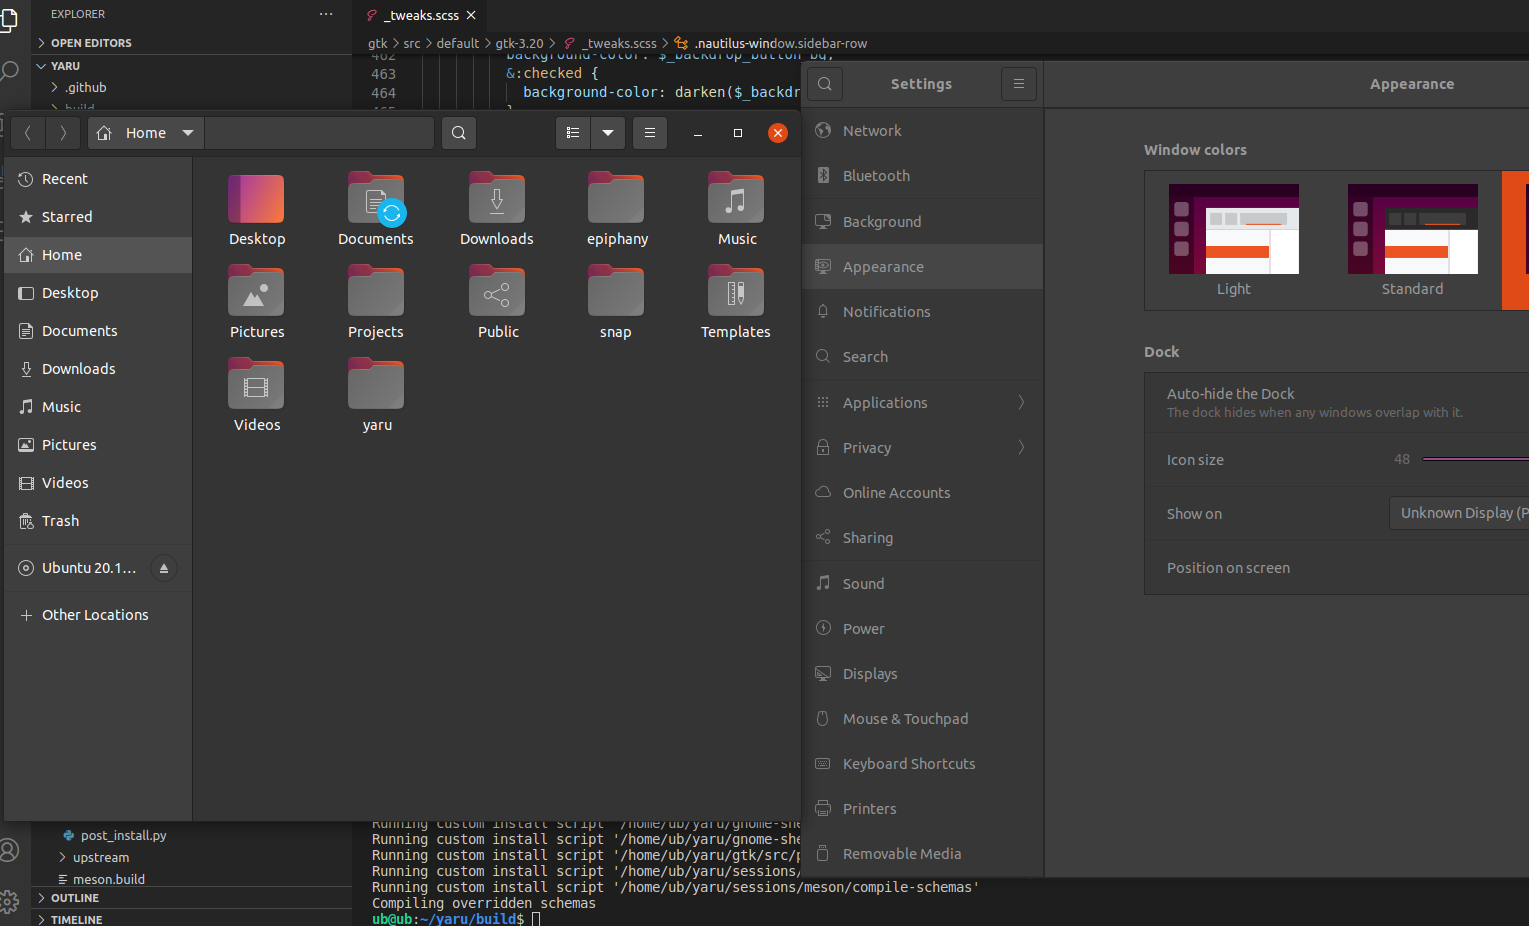Screen dimensions: 1529x926
Task: Open the Downloads folder icon
Action: [497, 199]
